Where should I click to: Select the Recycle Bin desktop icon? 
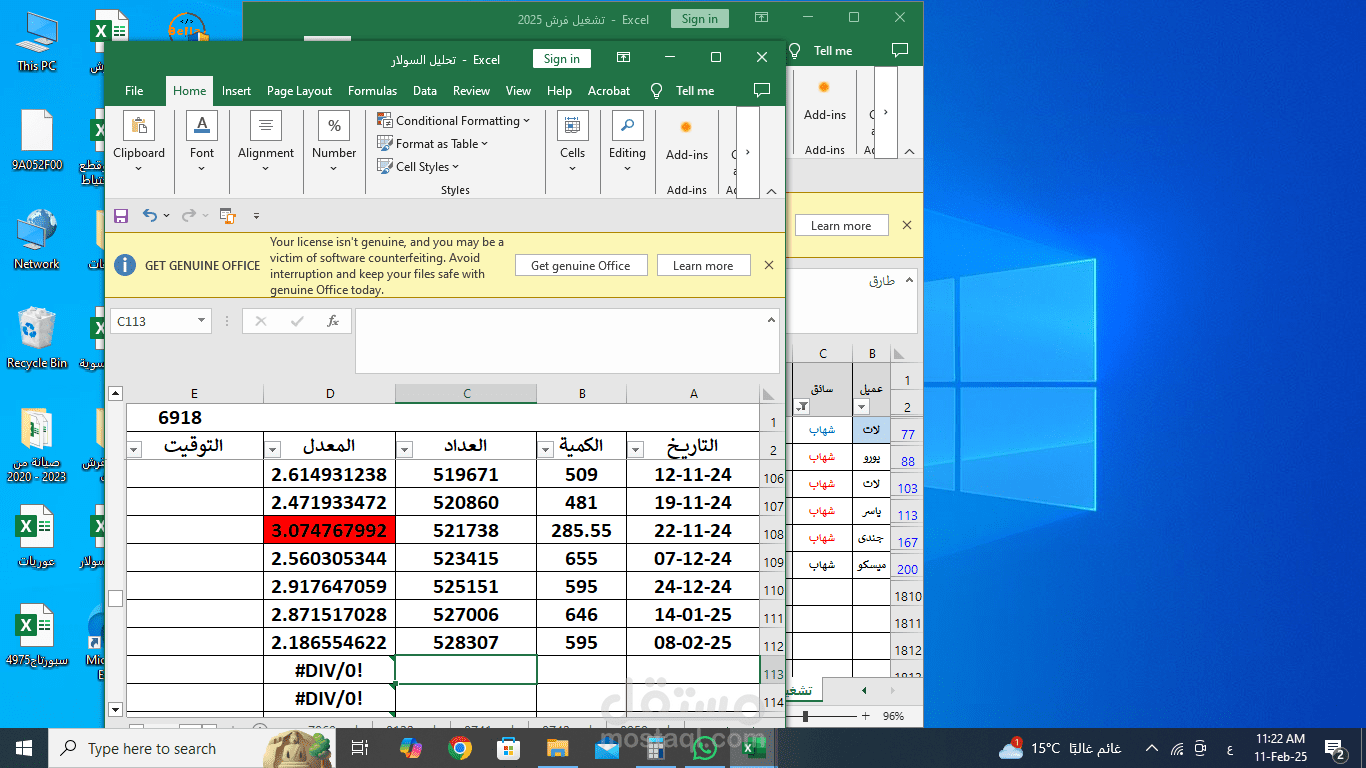[x=37, y=337]
